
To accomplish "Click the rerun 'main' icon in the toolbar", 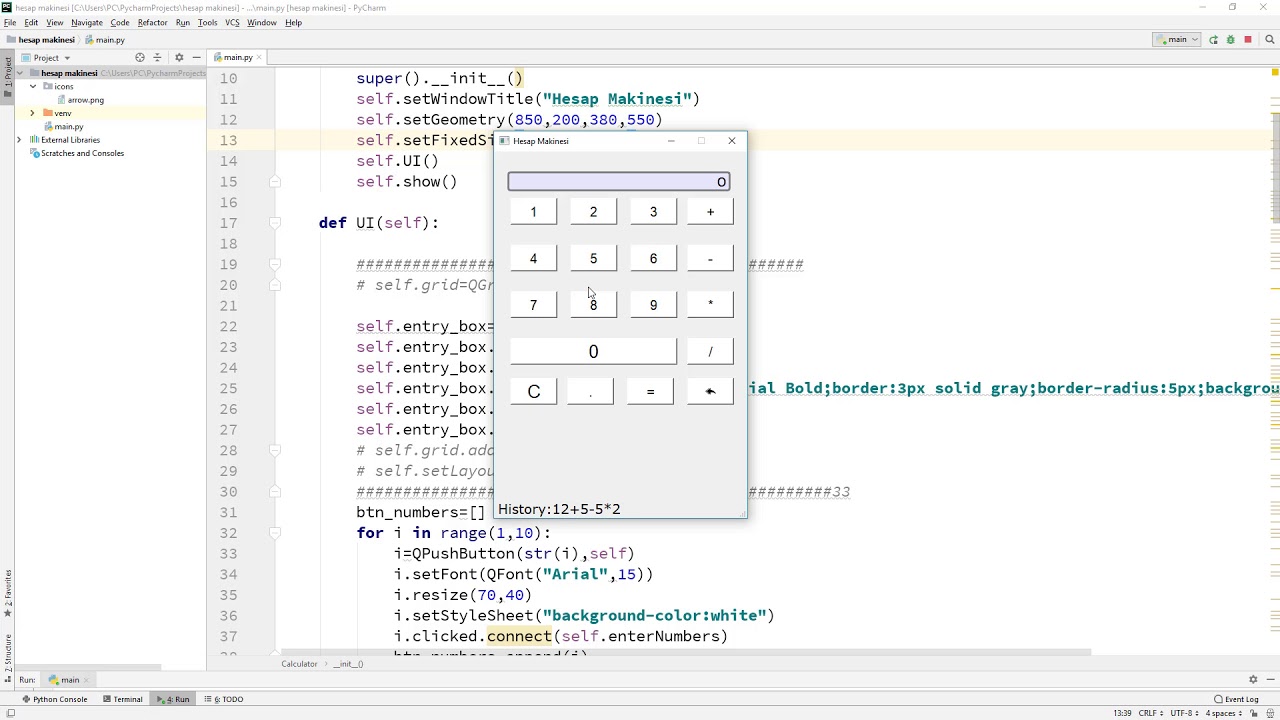I will [1213, 40].
